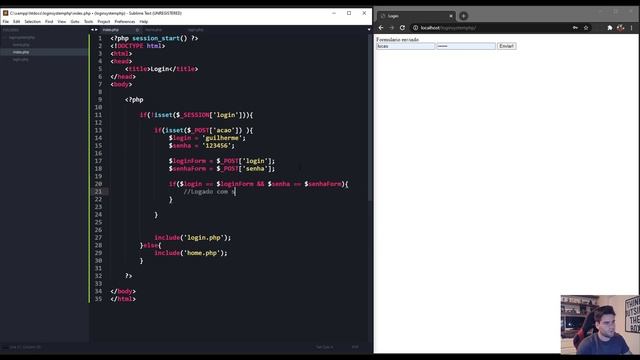Open the Chrome three-dot menu
The image size is (640, 360).
point(631,28)
